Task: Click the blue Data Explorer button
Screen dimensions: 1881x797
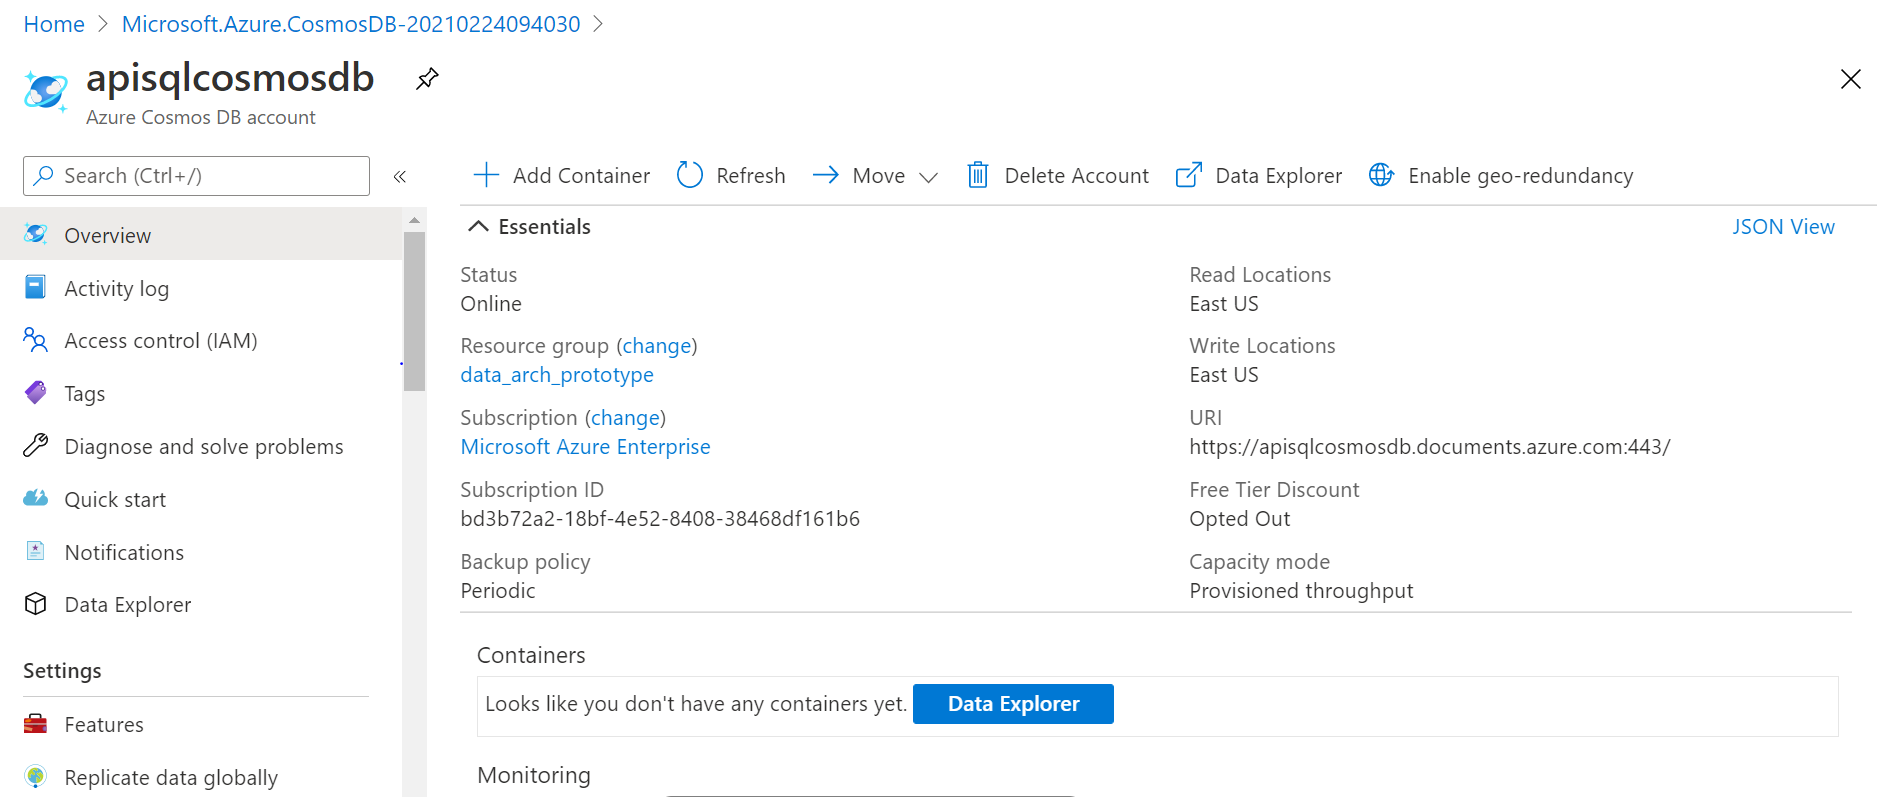Action: pos(1013,704)
